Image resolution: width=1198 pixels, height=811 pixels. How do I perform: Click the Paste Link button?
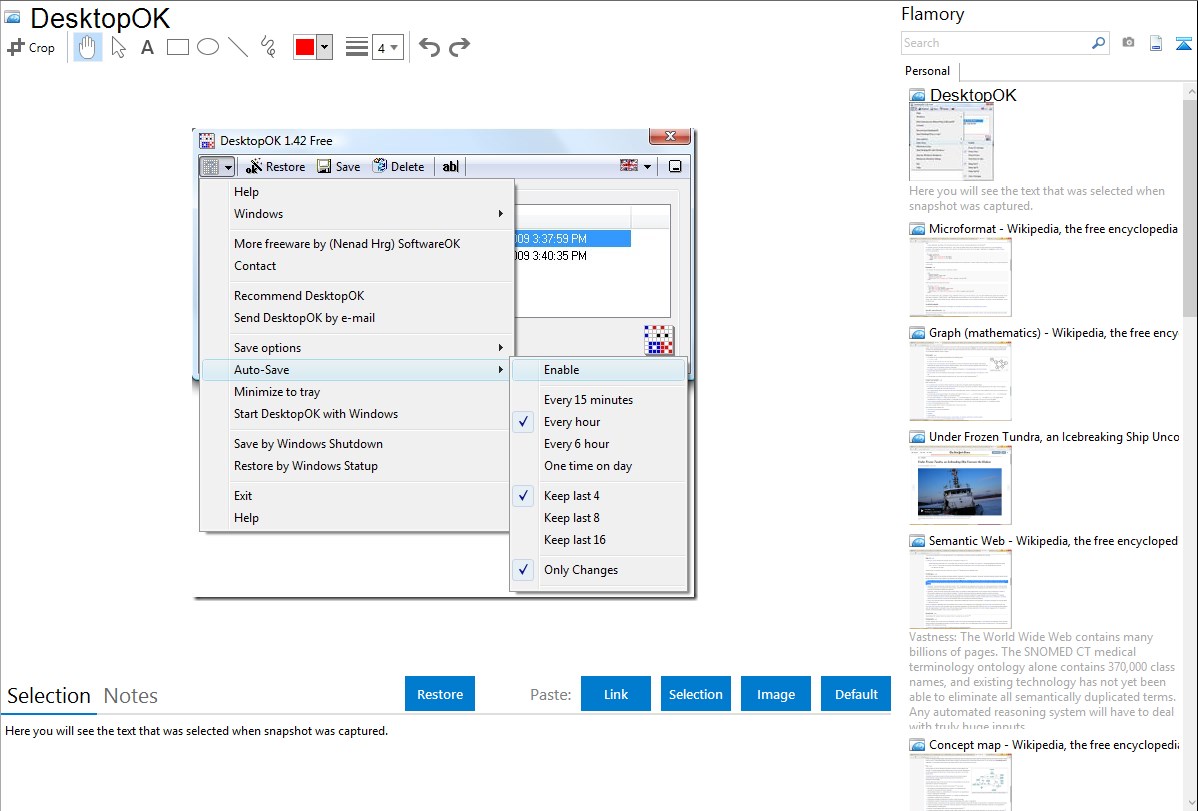click(616, 694)
